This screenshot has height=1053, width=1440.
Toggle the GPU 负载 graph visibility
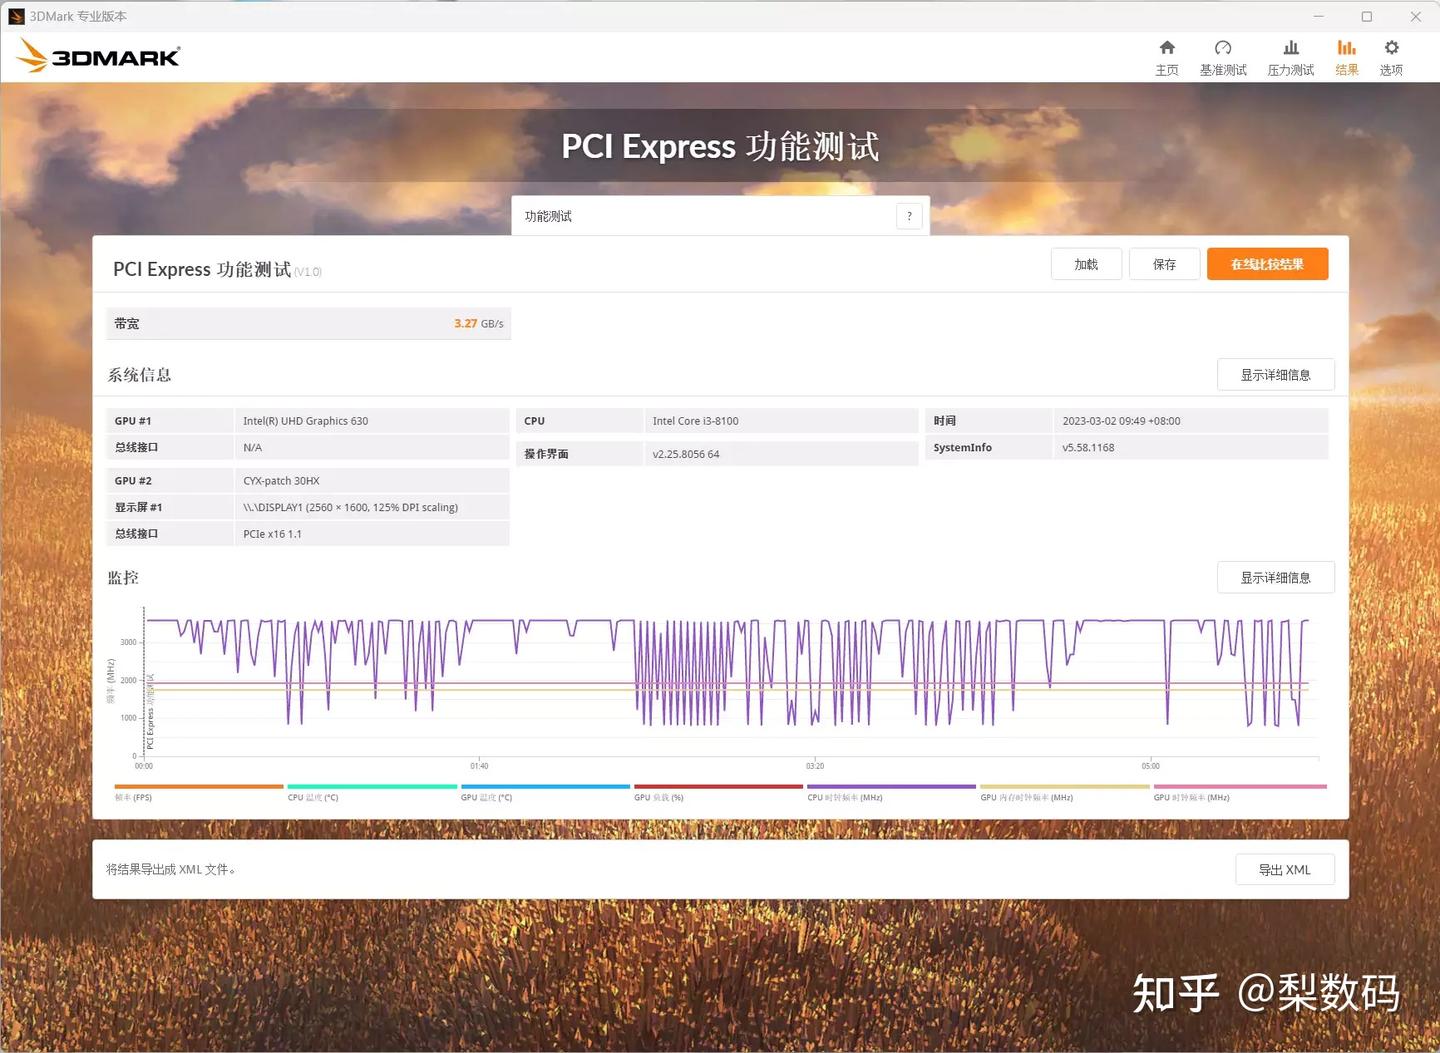pyautogui.click(x=717, y=791)
